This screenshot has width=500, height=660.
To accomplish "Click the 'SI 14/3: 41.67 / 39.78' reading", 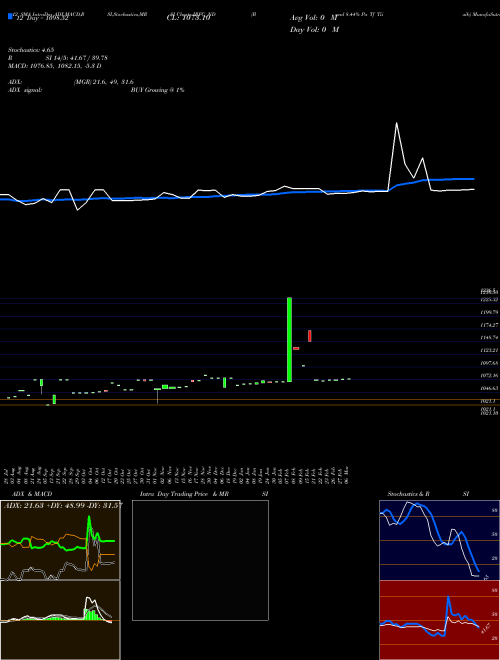I will coord(77,58).
